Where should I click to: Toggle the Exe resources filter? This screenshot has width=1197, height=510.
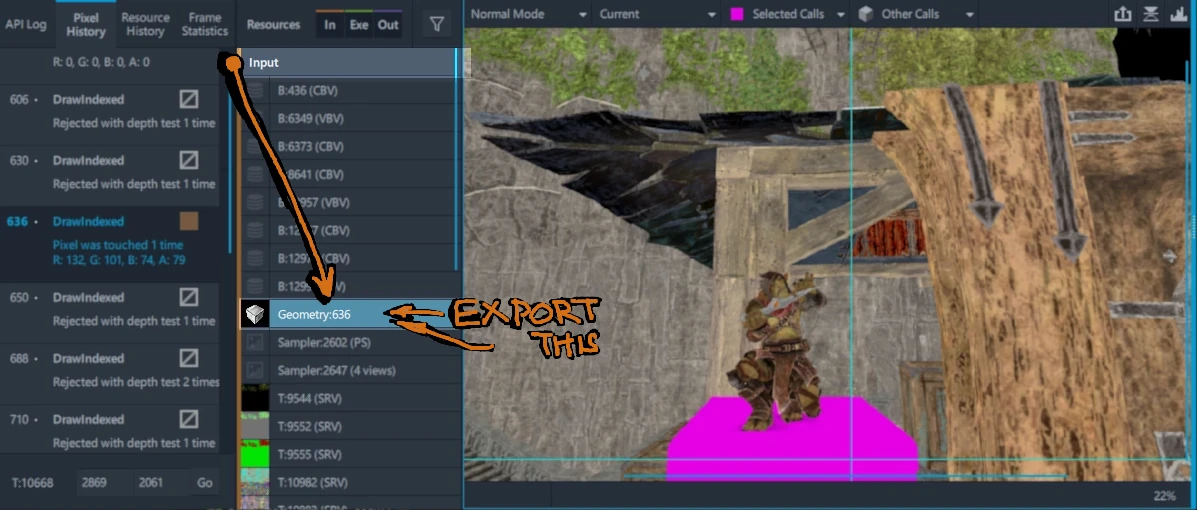pos(358,25)
